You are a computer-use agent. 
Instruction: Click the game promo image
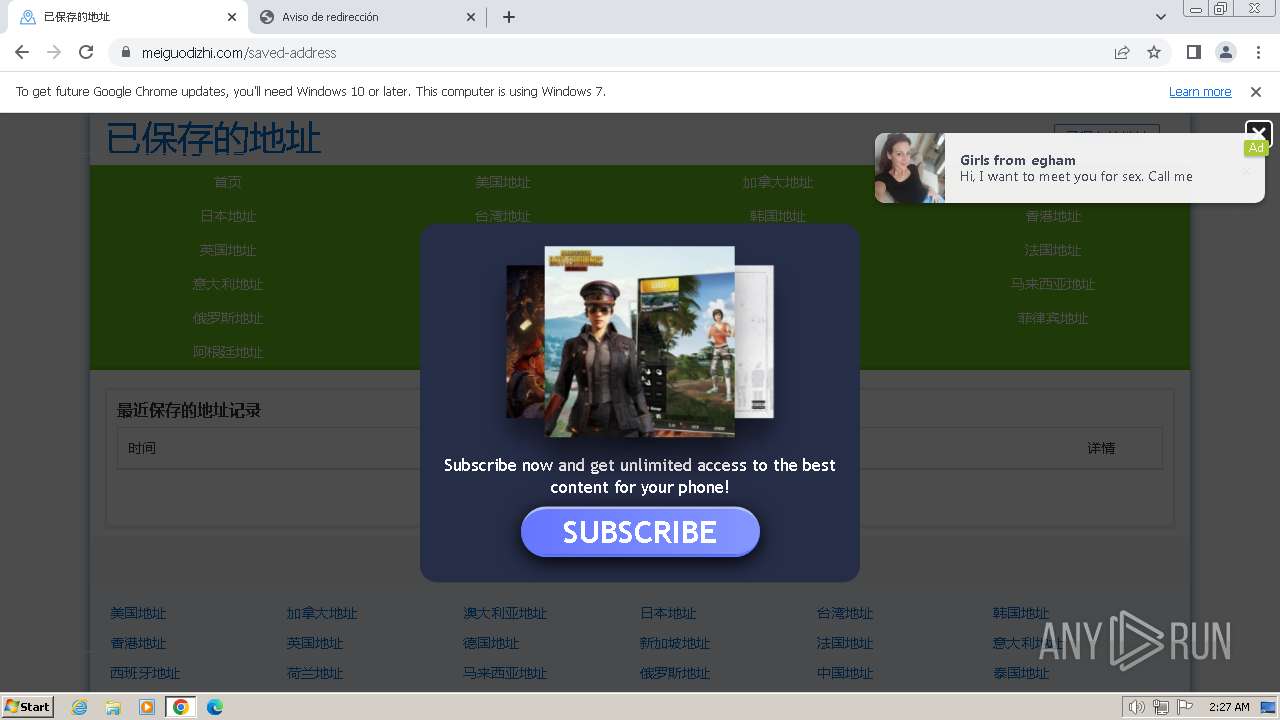click(x=640, y=341)
